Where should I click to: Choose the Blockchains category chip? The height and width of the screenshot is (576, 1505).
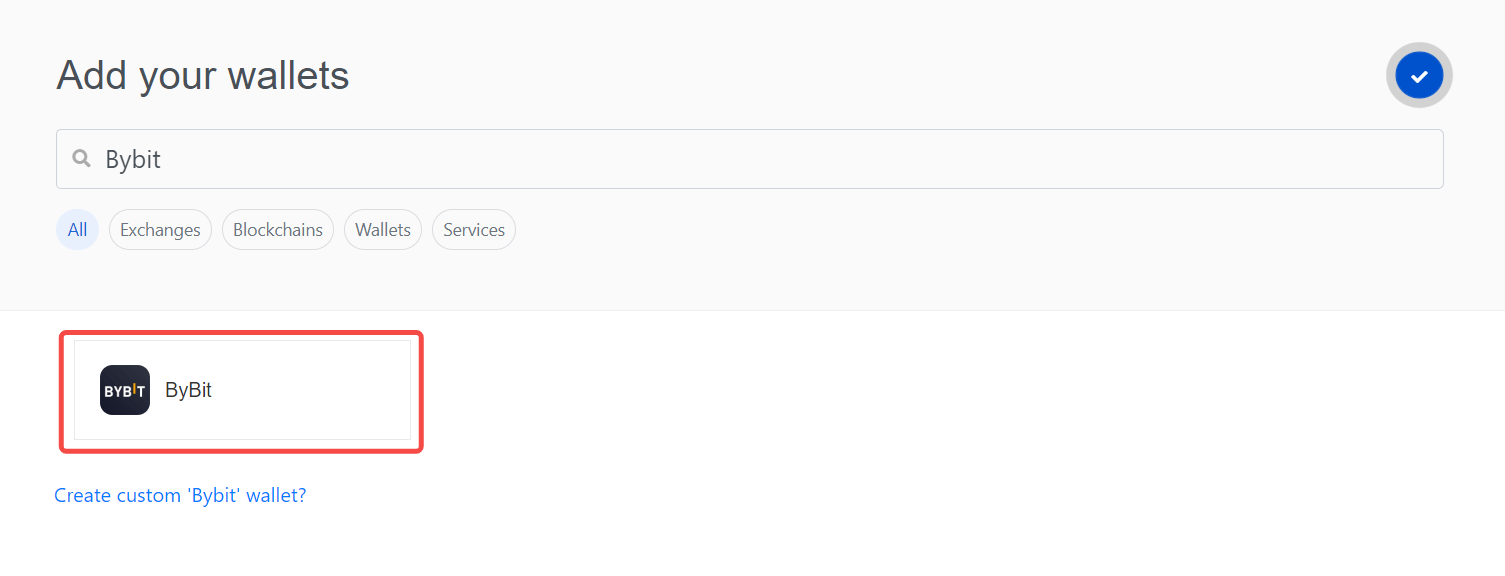(278, 230)
